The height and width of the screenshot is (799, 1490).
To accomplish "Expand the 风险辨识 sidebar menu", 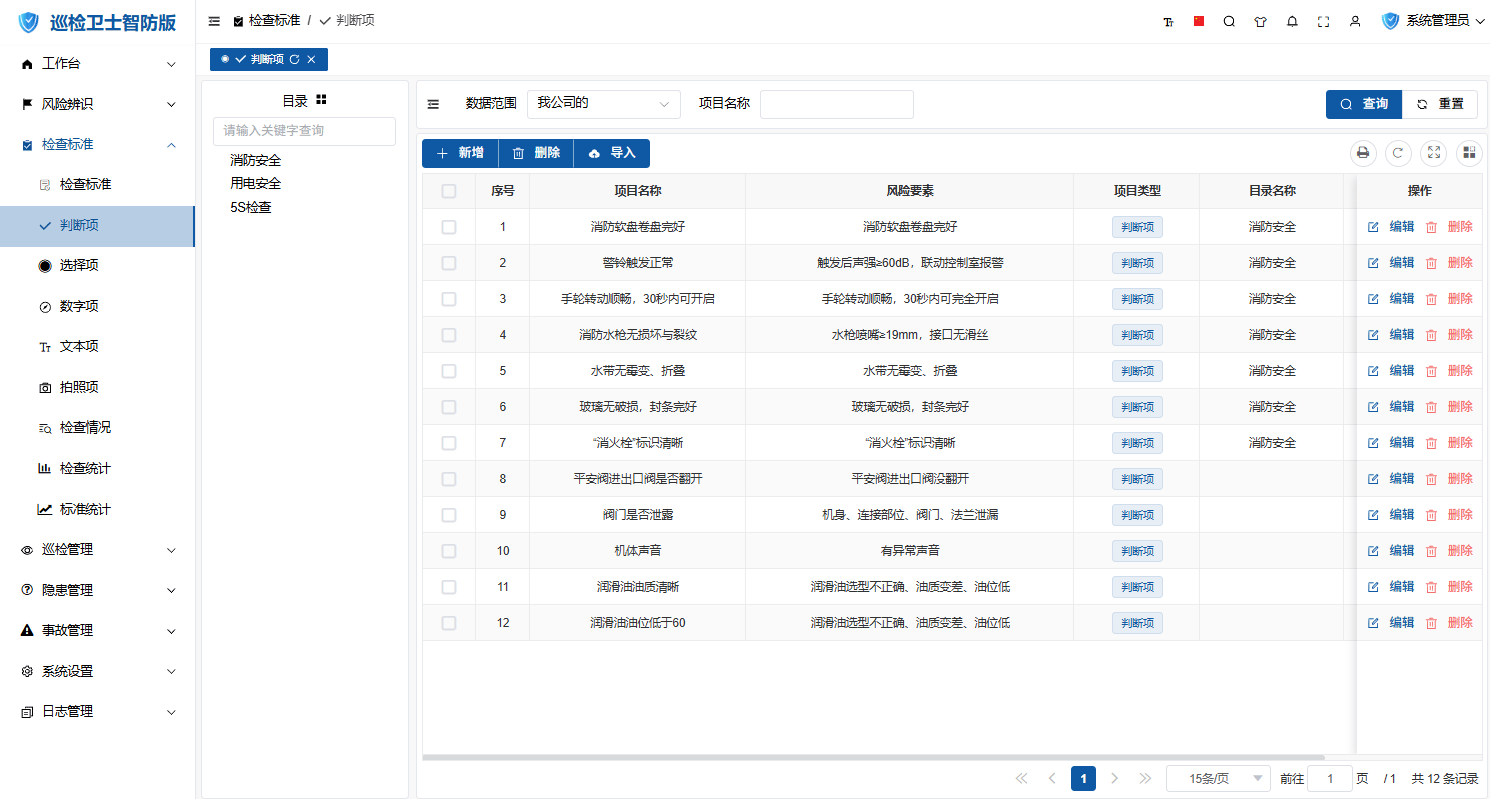I will tap(97, 104).
